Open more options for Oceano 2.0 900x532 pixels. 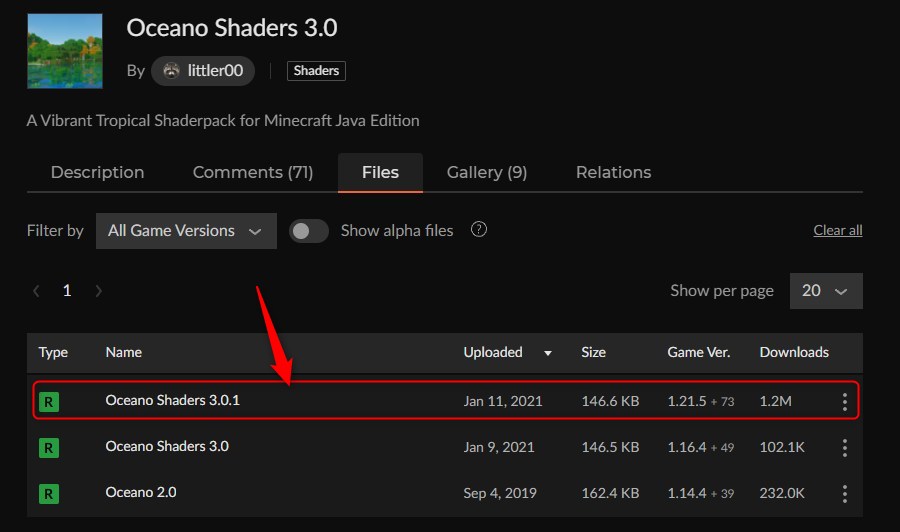point(844,494)
